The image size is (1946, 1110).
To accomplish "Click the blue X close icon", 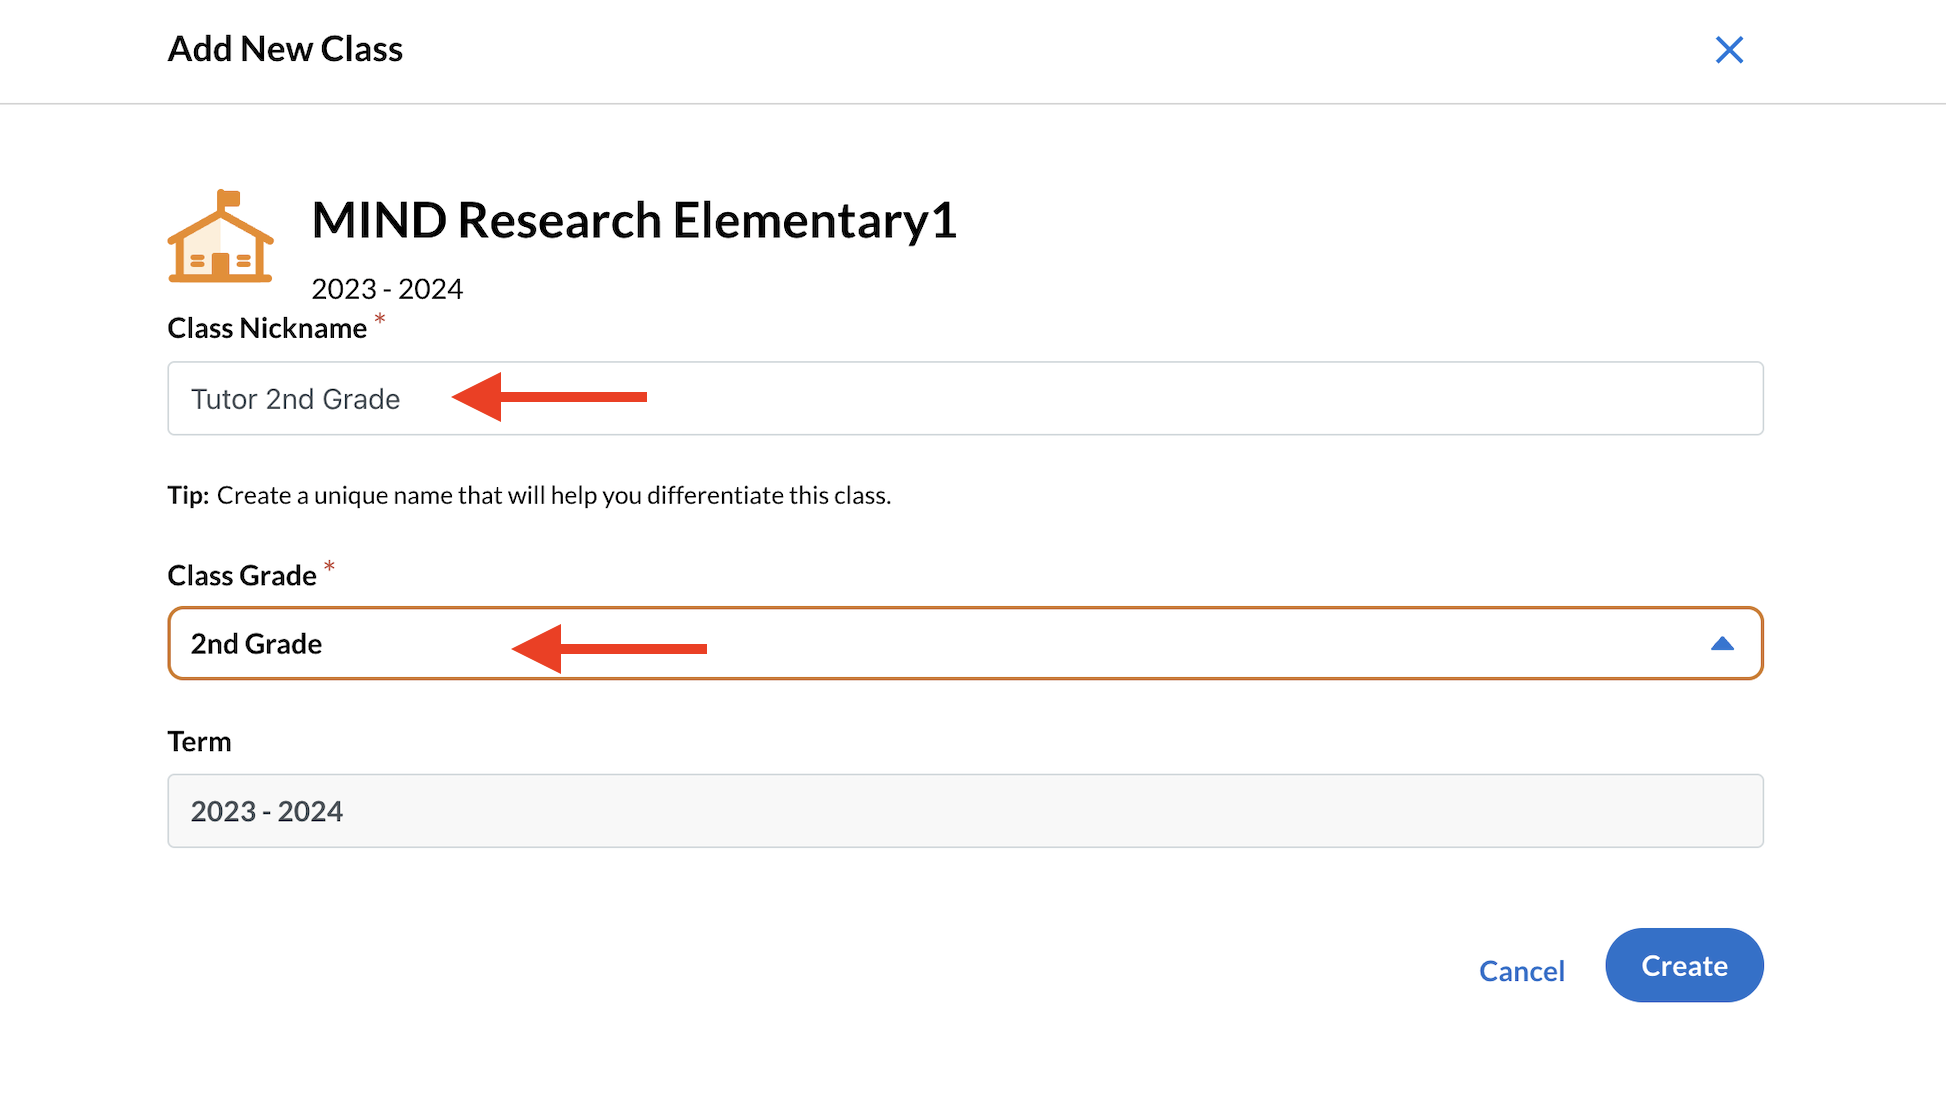I will click(x=1729, y=49).
